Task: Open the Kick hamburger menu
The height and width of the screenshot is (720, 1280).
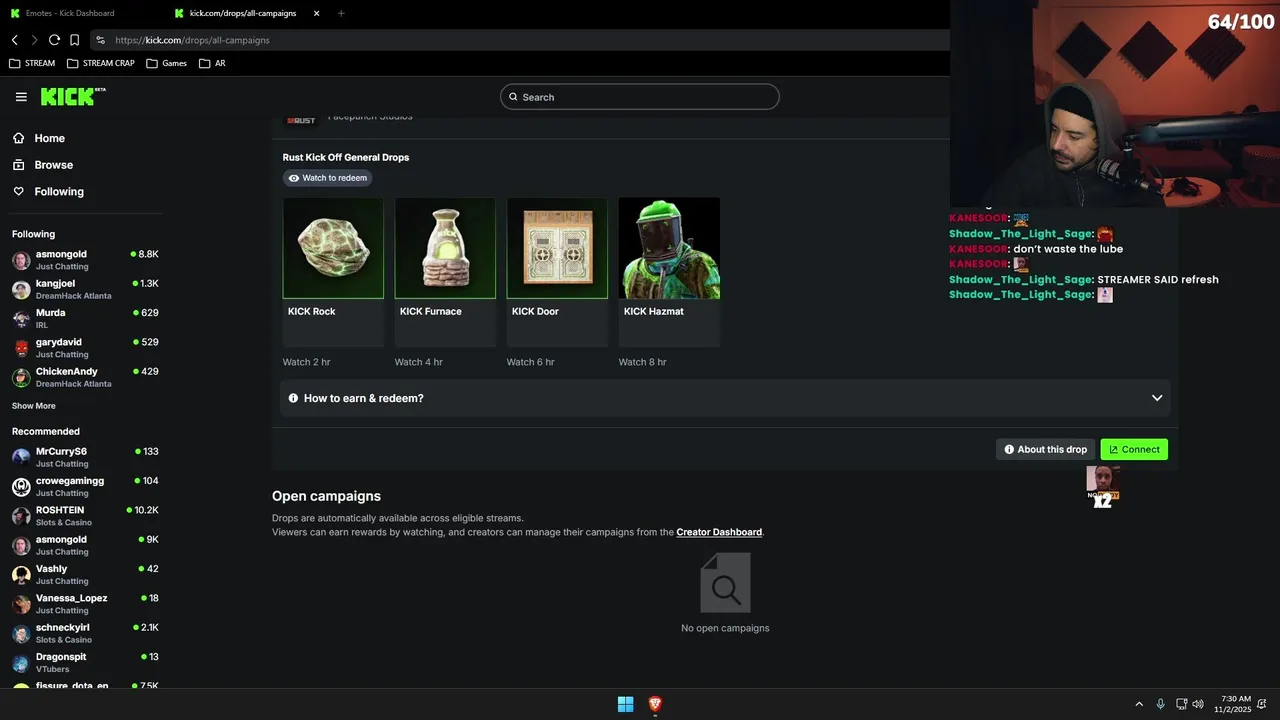Action: [21, 97]
